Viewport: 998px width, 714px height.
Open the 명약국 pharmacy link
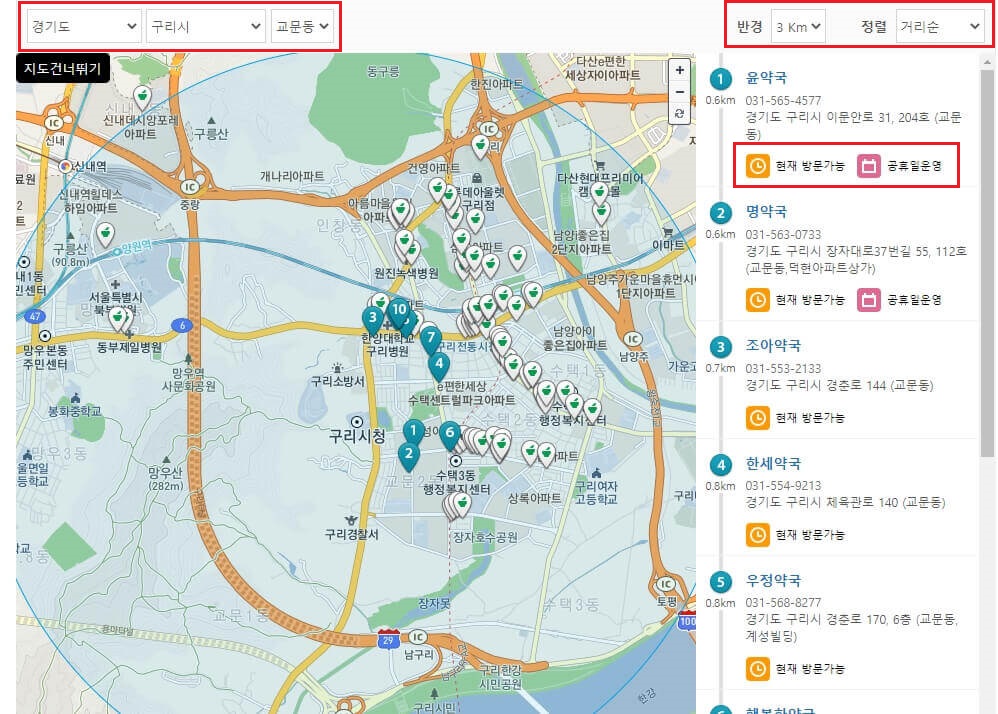766,212
